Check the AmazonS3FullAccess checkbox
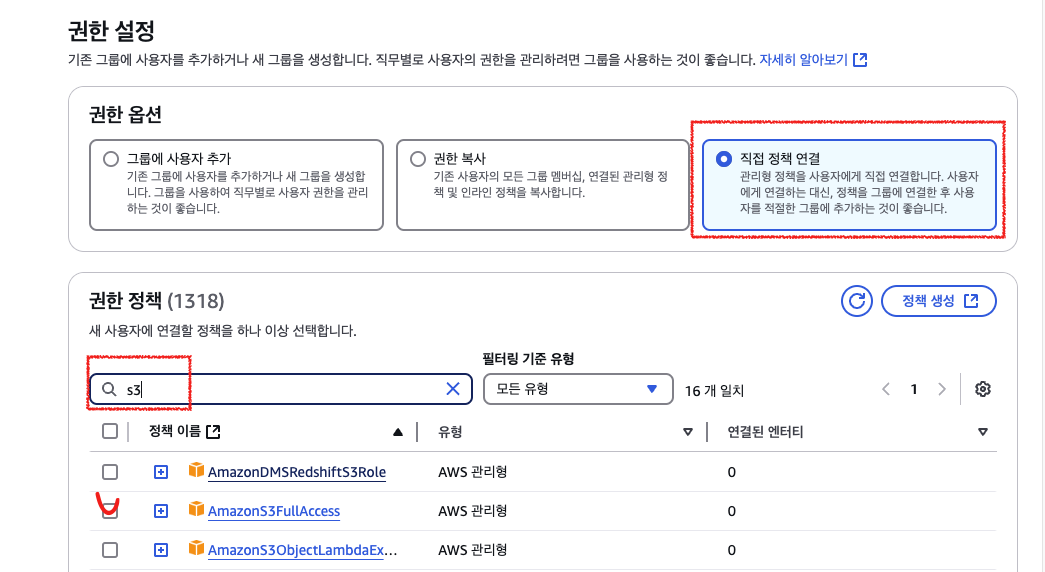The height and width of the screenshot is (572, 1045). pyautogui.click(x=110, y=511)
